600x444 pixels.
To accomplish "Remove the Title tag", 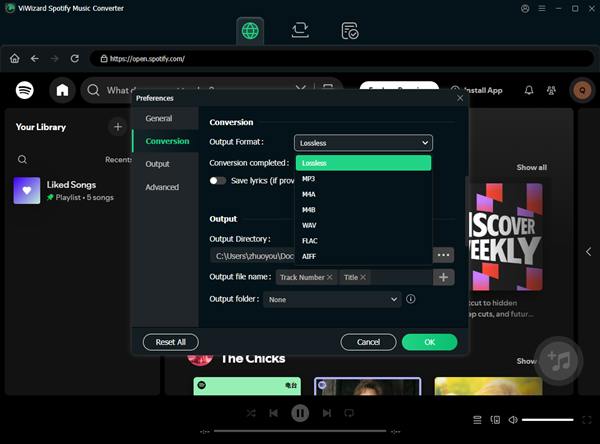I will [x=363, y=277].
